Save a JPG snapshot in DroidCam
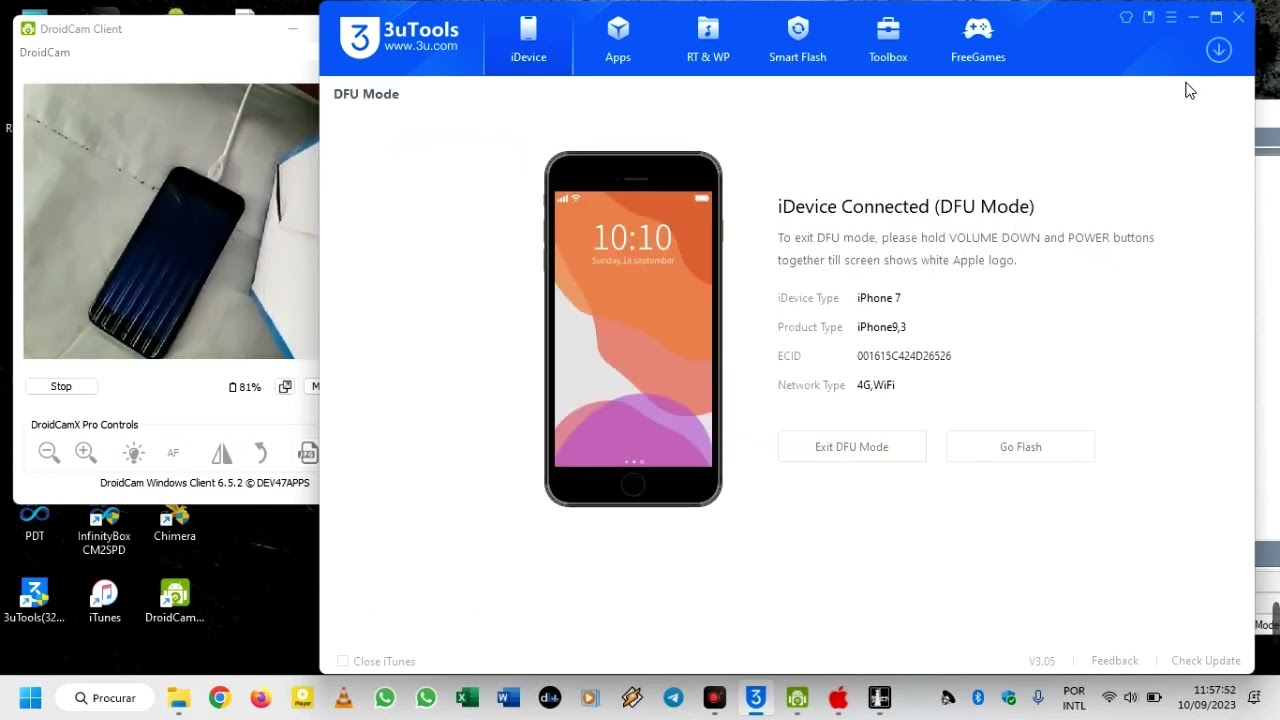 pyautogui.click(x=308, y=453)
